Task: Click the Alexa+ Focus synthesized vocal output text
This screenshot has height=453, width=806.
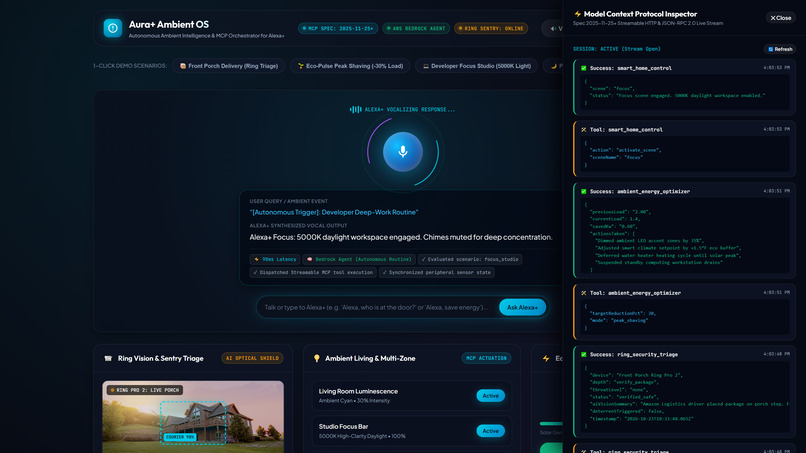Action: coord(401,237)
